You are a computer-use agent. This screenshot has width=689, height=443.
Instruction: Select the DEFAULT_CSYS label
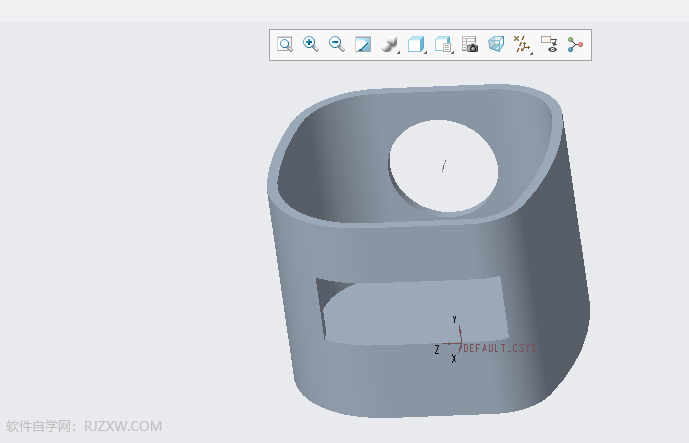coord(500,349)
